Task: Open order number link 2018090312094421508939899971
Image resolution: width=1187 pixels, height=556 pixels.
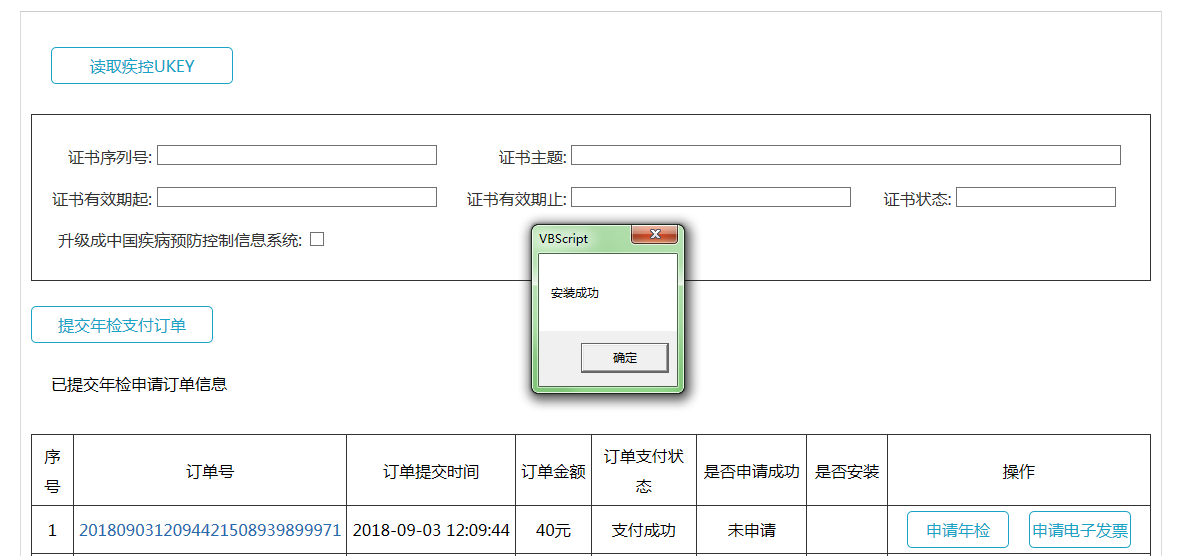Action: point(210,530)
